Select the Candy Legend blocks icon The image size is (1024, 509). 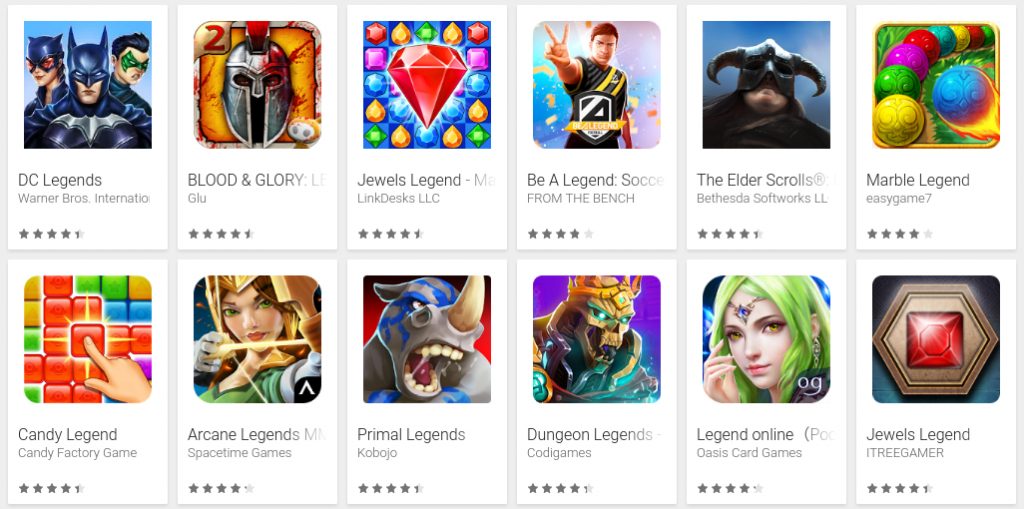(x=88, y=339)
